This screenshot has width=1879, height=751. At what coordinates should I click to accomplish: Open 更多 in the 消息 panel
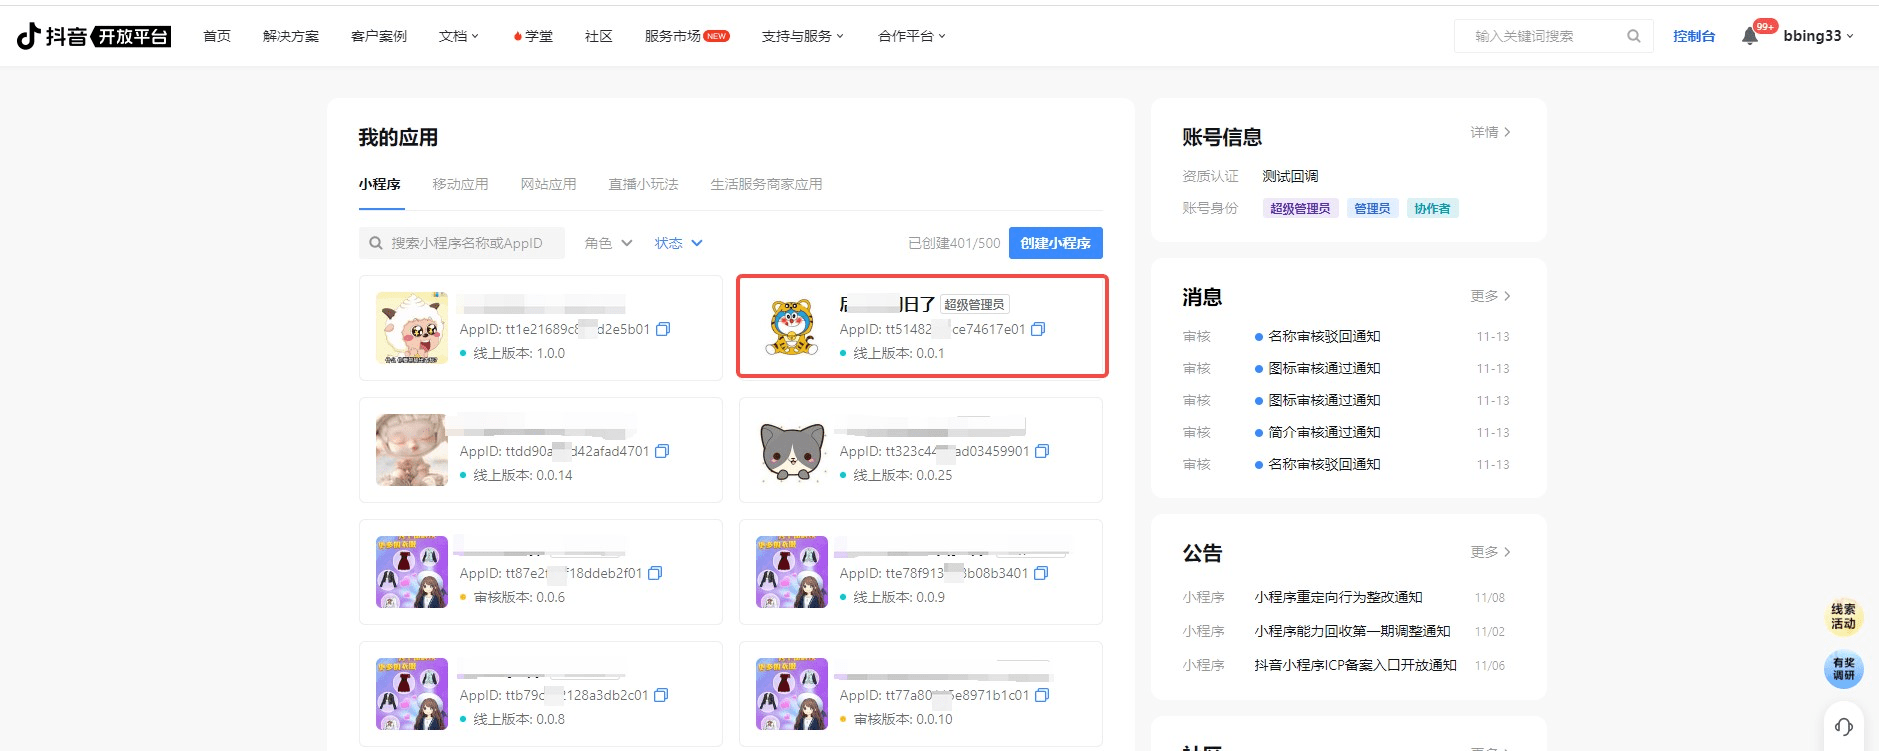pos(1490,296)
